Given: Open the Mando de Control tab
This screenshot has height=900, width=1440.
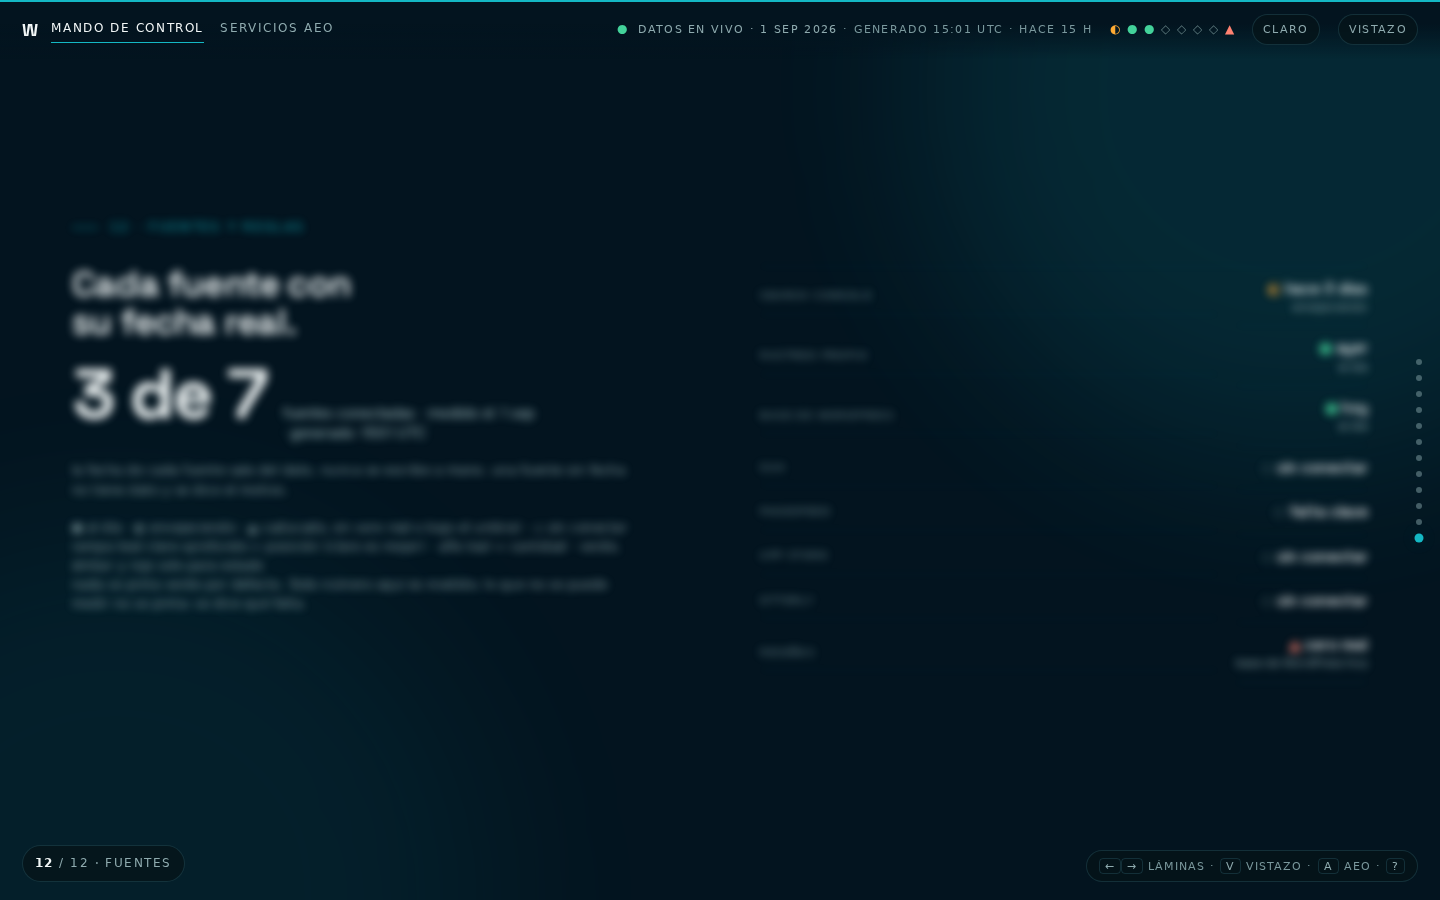Looking at the screenshot, I should [x=127, y=28].
